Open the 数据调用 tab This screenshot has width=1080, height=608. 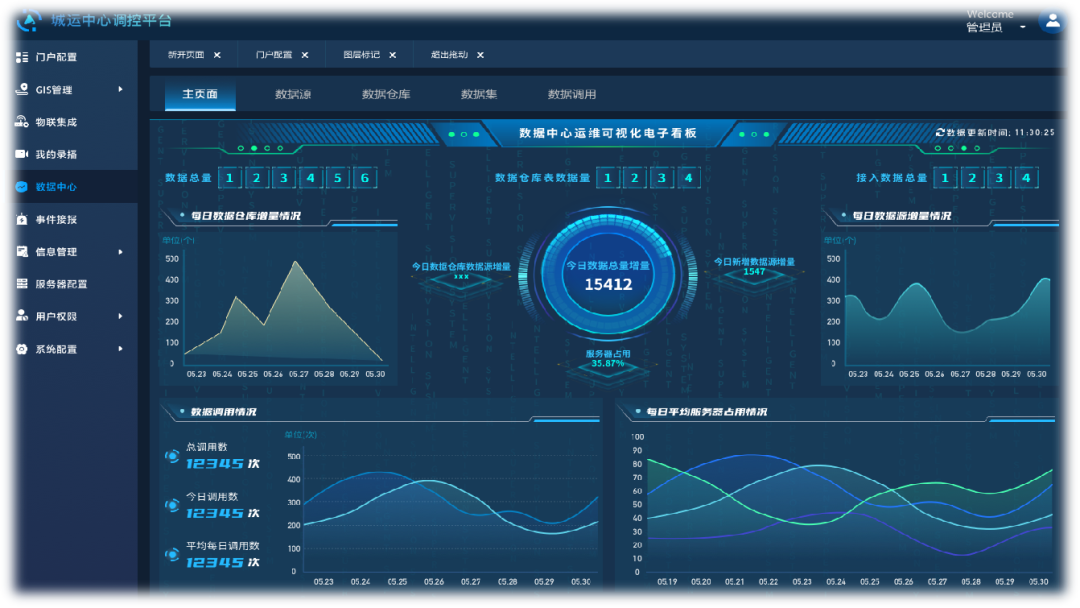tap(572, 95)
